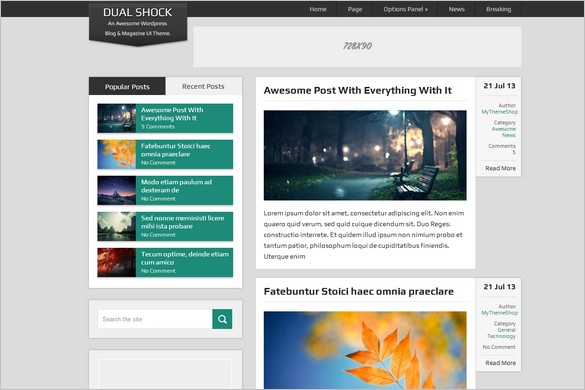Click the second post's 21 Jul 13 date
The width and height of the screenshot is (585, 390).
tap(499, 287)
